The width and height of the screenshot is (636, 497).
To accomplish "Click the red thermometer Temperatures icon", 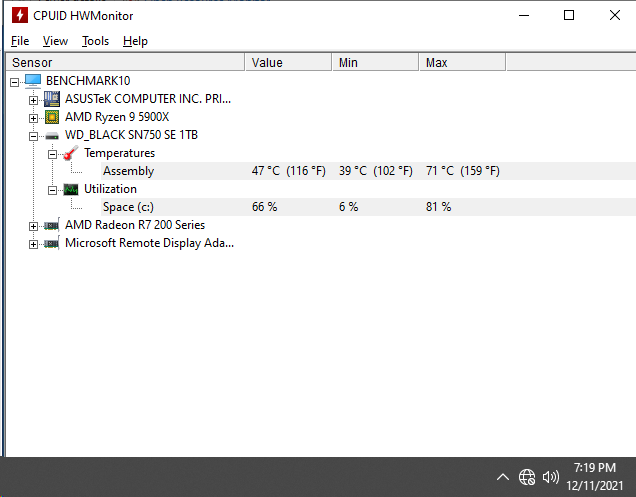I will click(x=71, y=153).
